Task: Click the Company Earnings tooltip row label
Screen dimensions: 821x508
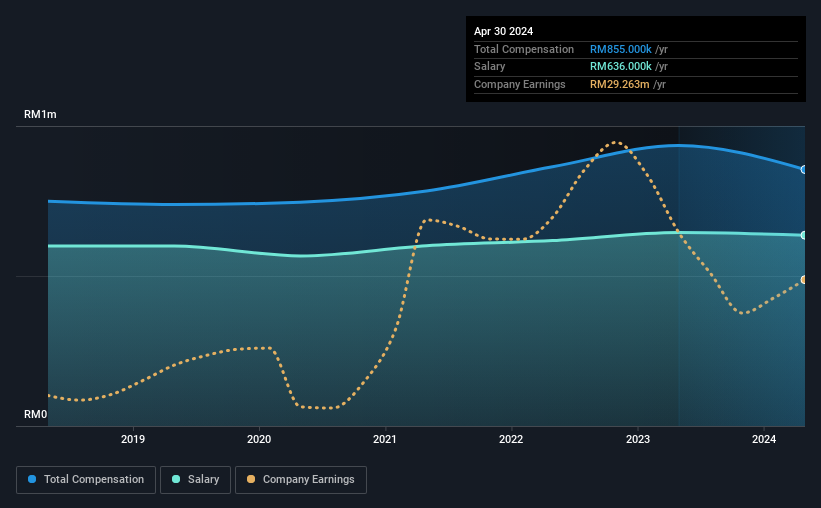Action: [519, 84]
